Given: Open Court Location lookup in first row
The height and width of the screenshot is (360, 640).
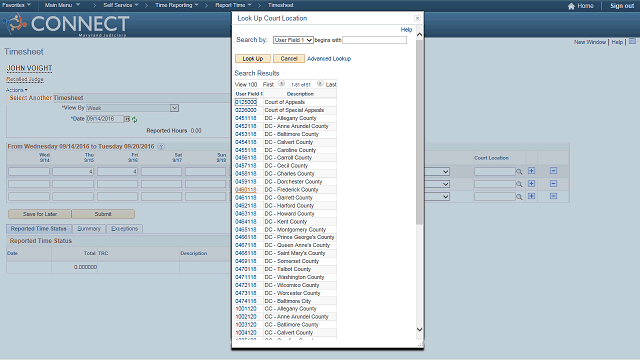Looking at the screenshot, I should click(x=519, y=172).
